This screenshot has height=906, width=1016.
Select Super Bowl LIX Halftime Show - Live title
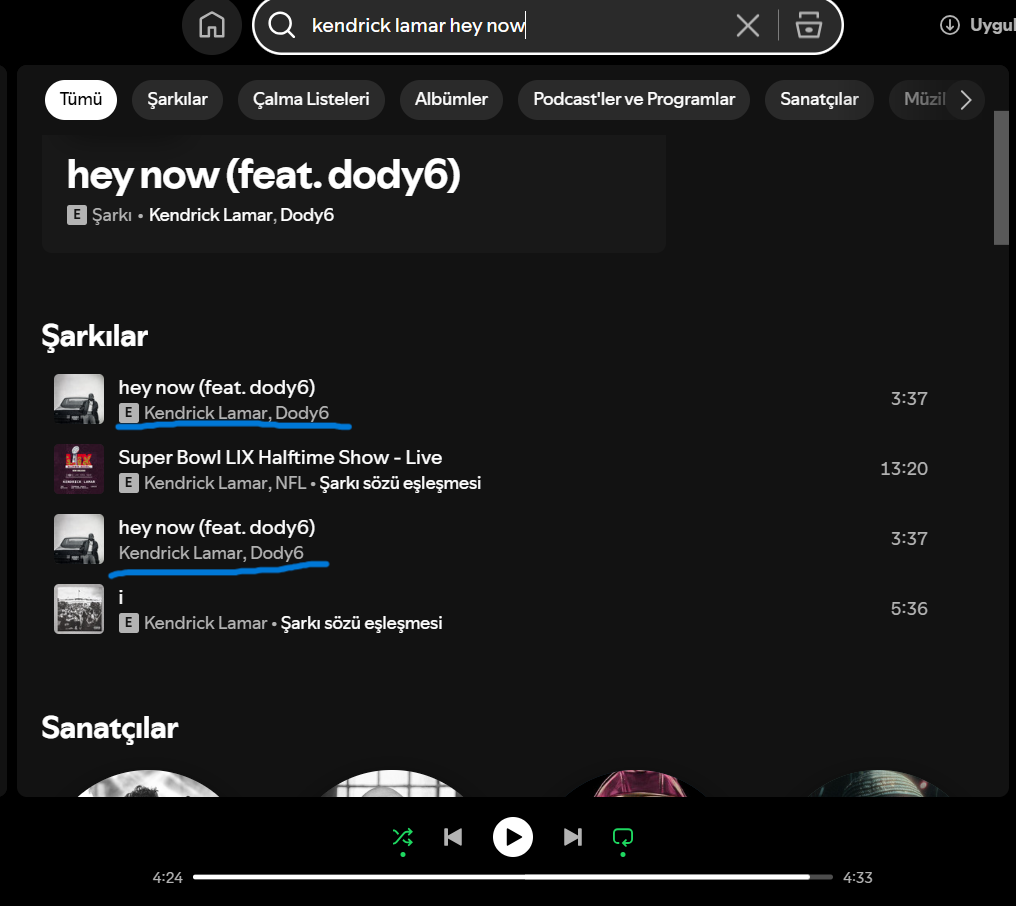click(x=280, y=458)
